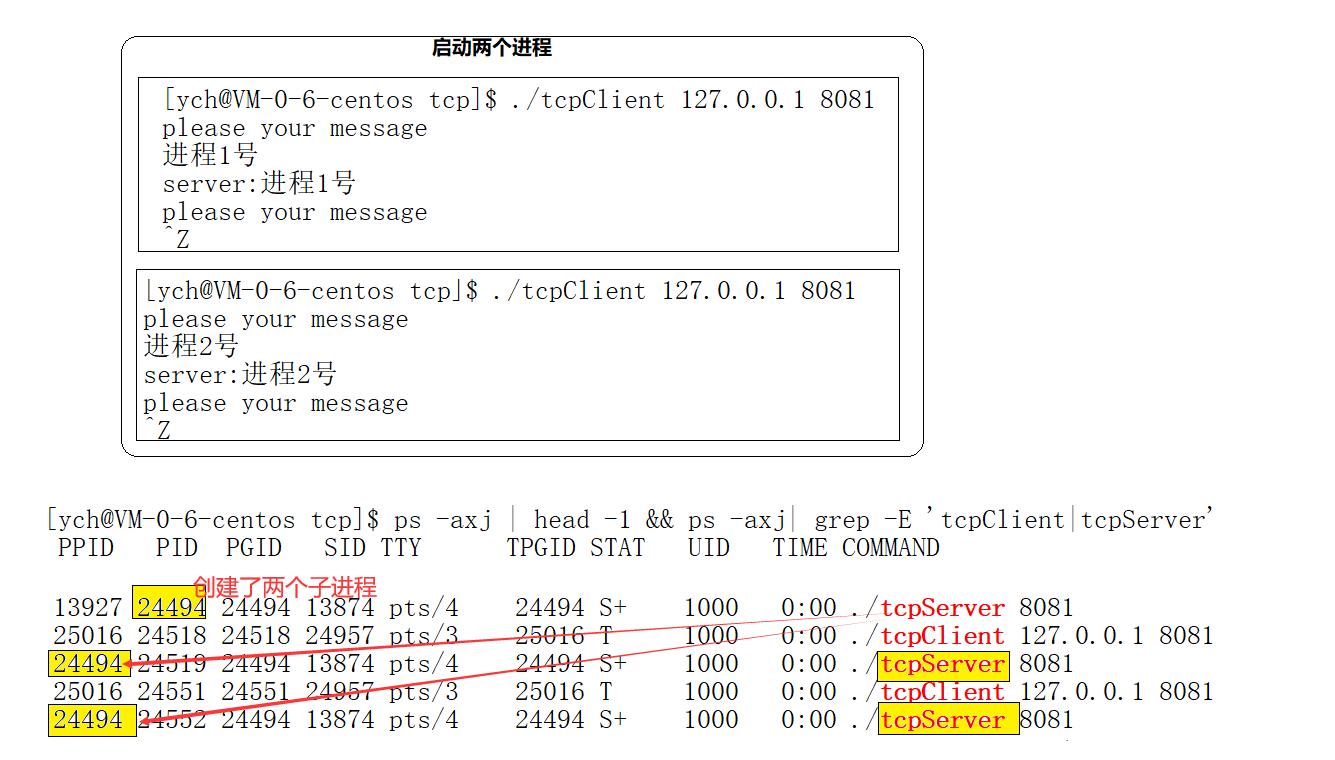Click highlighted tcpServer in the PID 24519 row

tap(944, 665)
